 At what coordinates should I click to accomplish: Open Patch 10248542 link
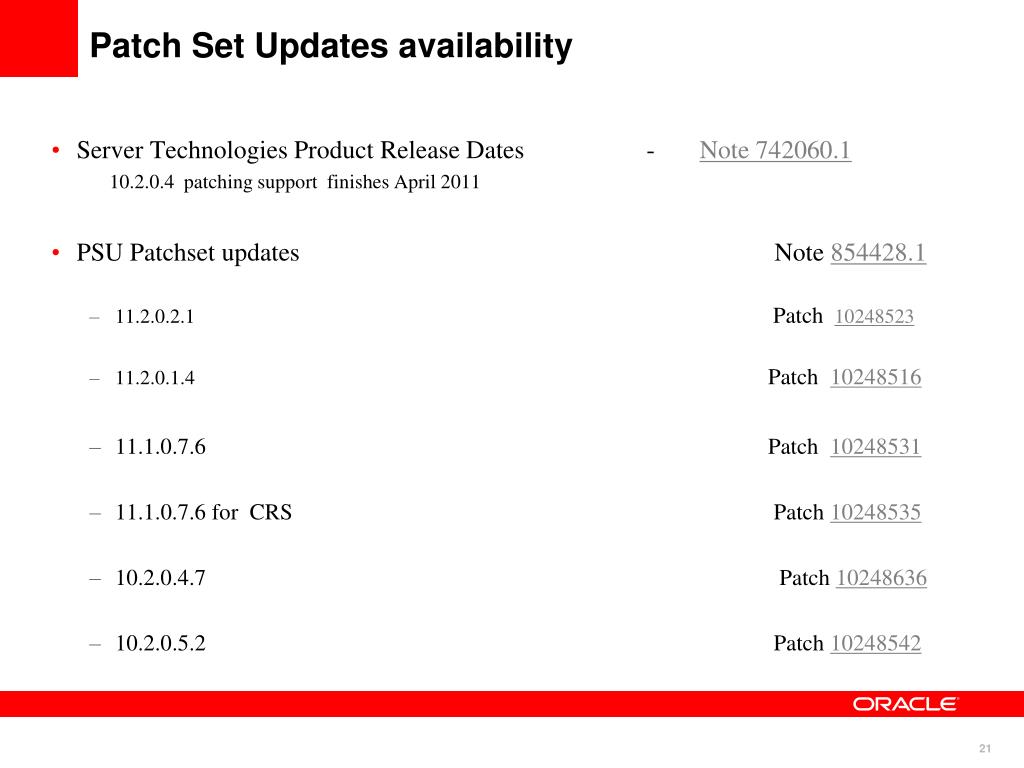pos(876,643)
